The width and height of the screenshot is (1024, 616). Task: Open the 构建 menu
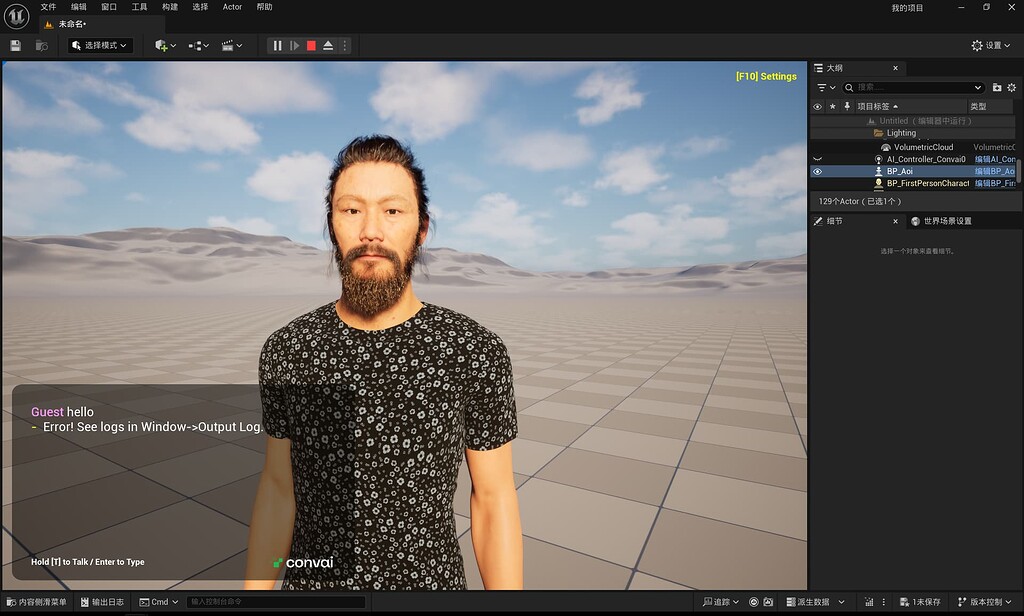170,7
